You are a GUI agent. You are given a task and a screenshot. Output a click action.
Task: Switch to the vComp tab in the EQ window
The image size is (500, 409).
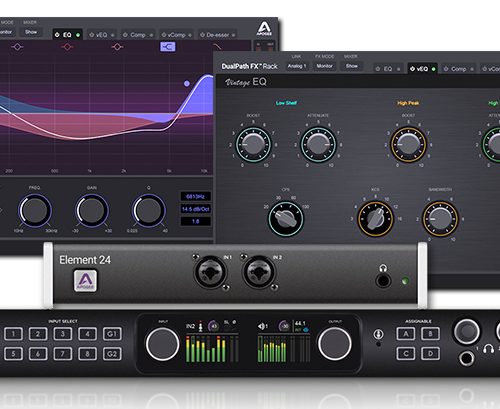(x=176, y=35)
